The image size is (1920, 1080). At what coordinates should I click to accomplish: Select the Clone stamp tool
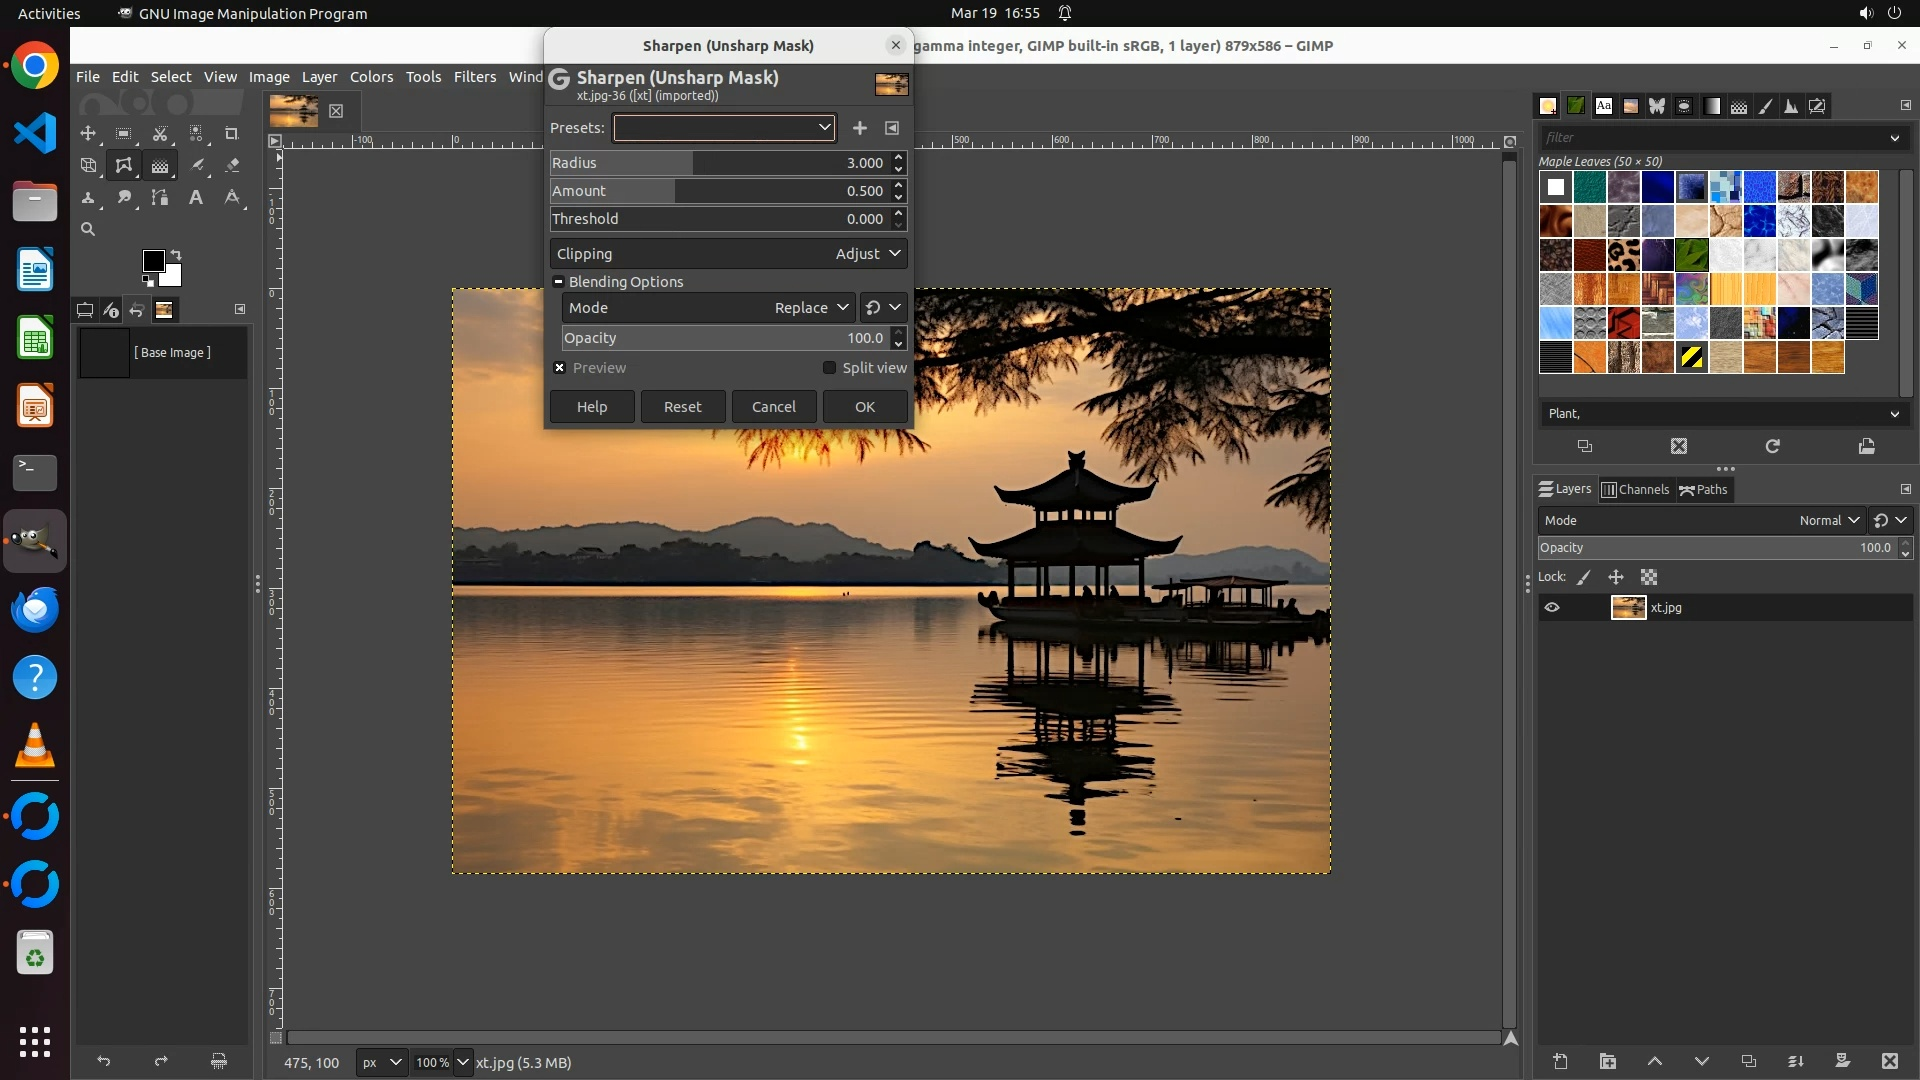[88, 198]
